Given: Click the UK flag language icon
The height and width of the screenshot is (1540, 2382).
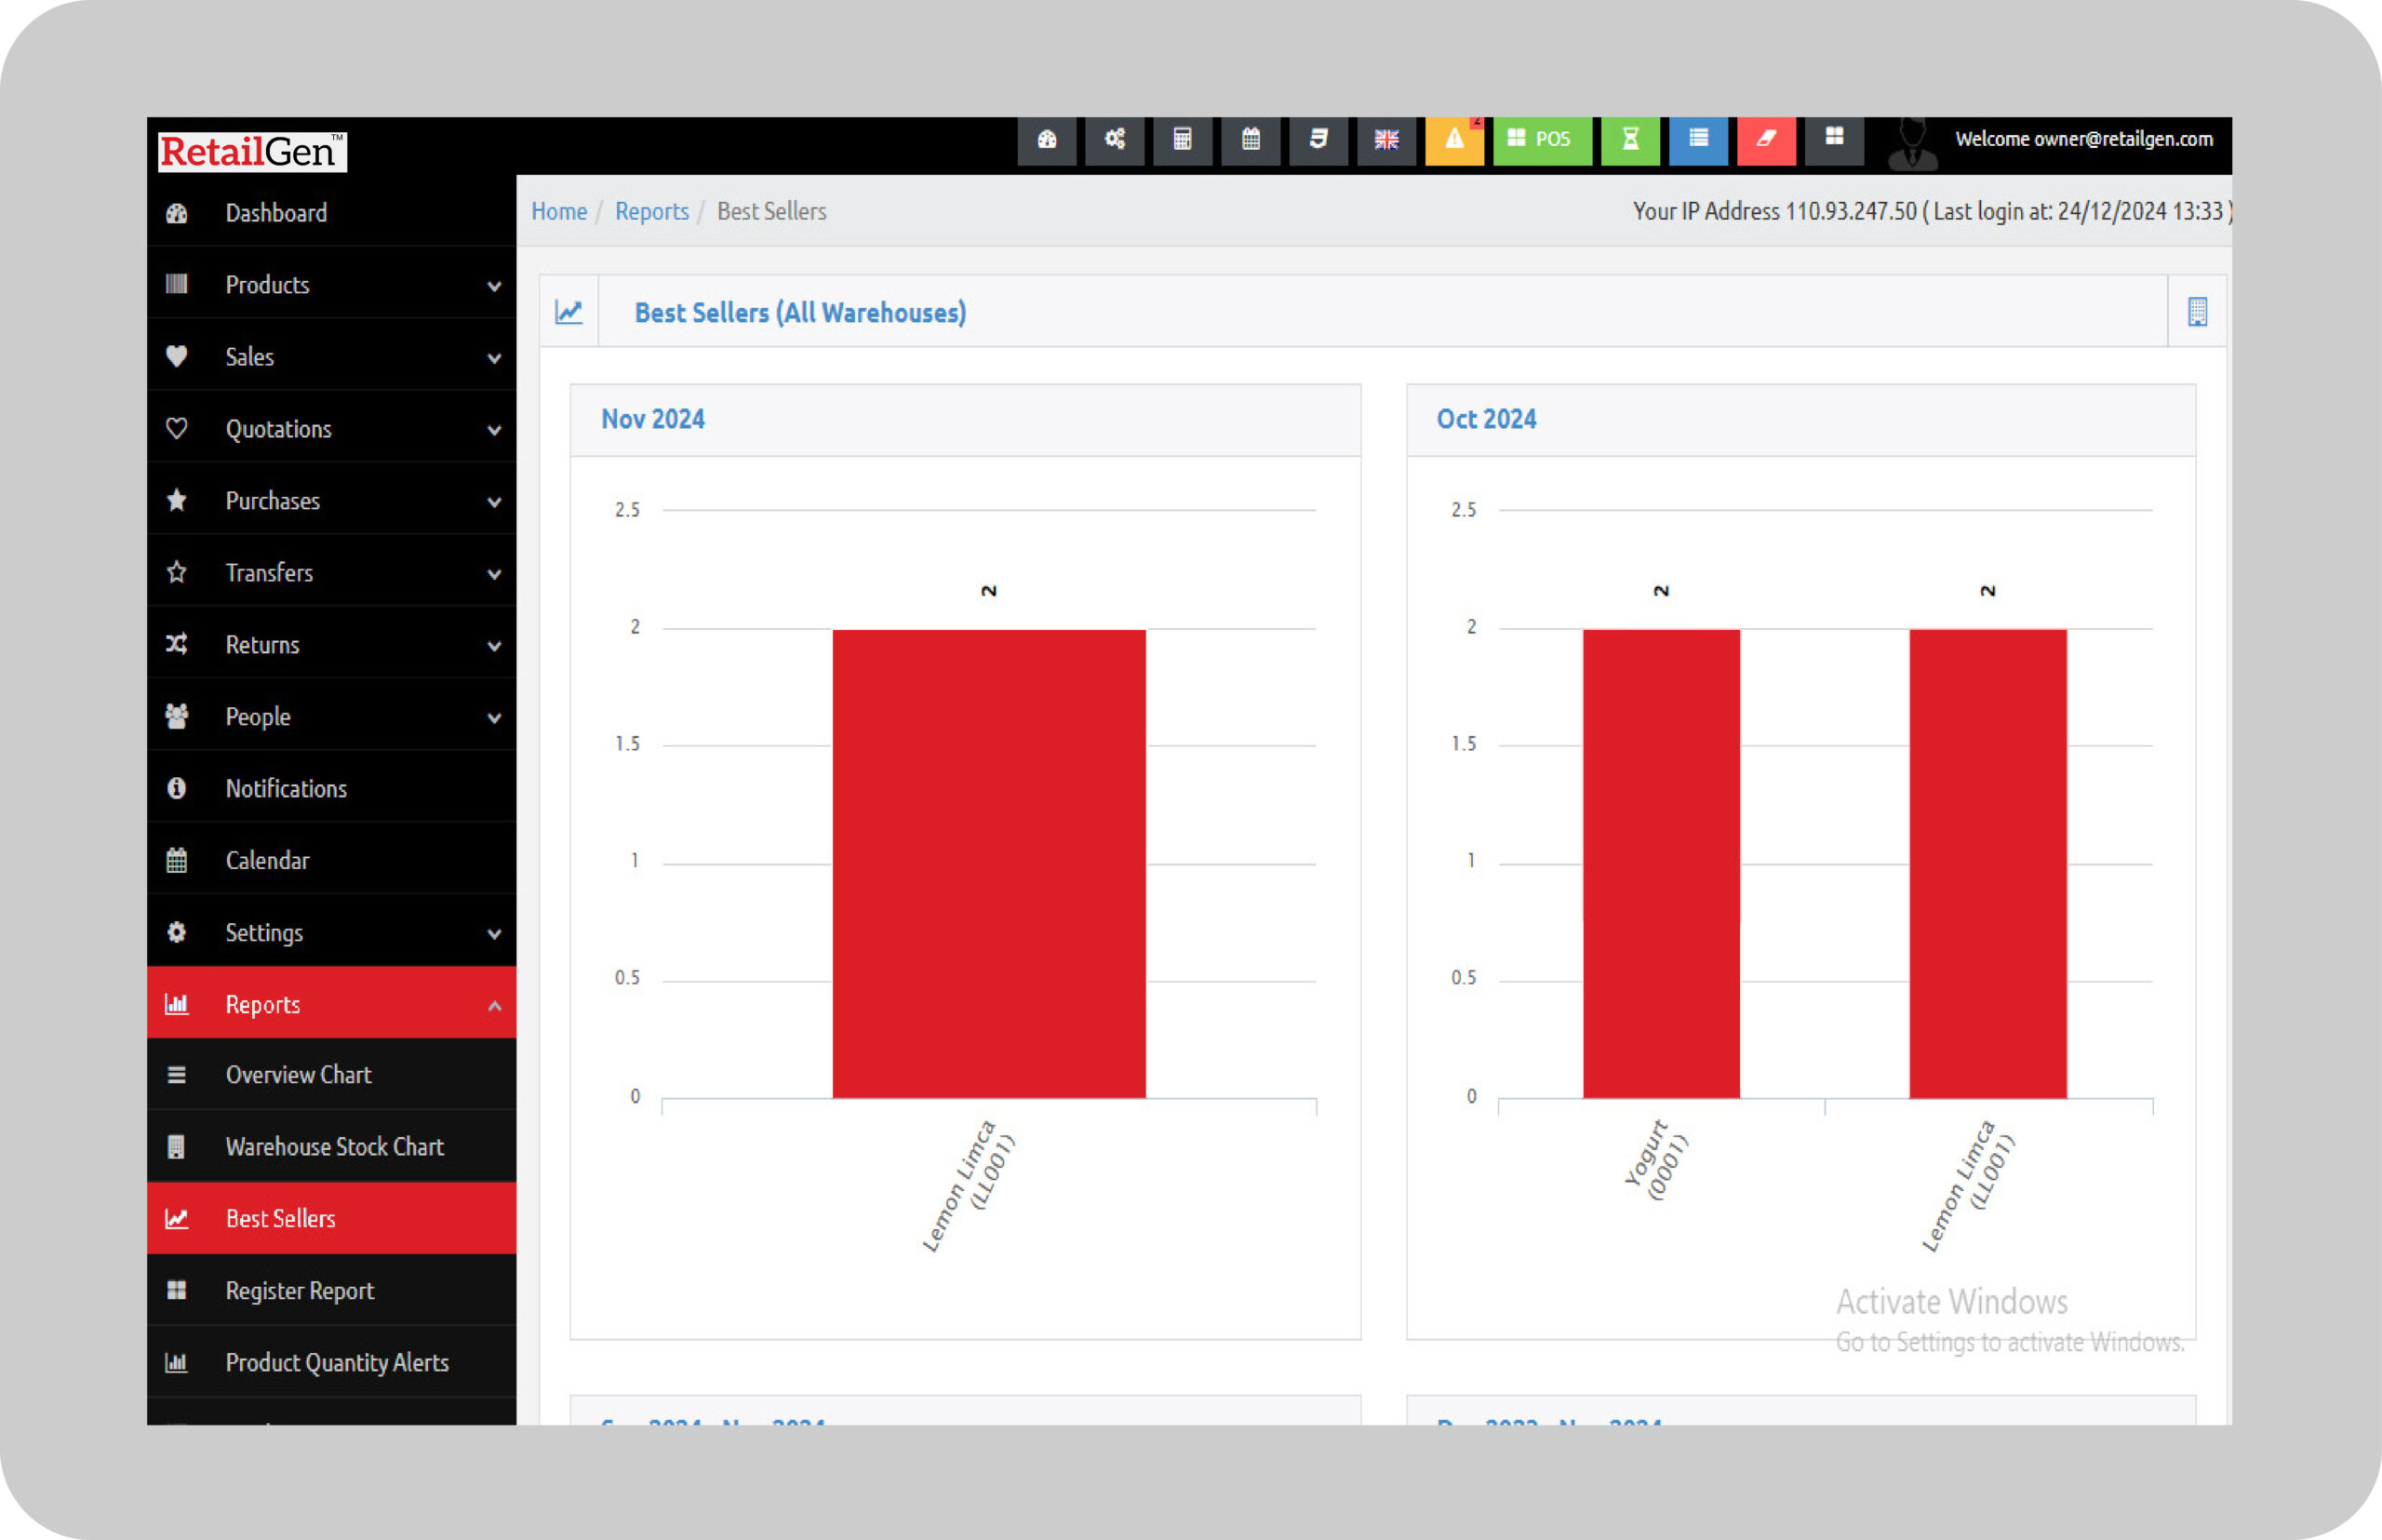Looking at the screenshot, I should [x=1386, y=139].
